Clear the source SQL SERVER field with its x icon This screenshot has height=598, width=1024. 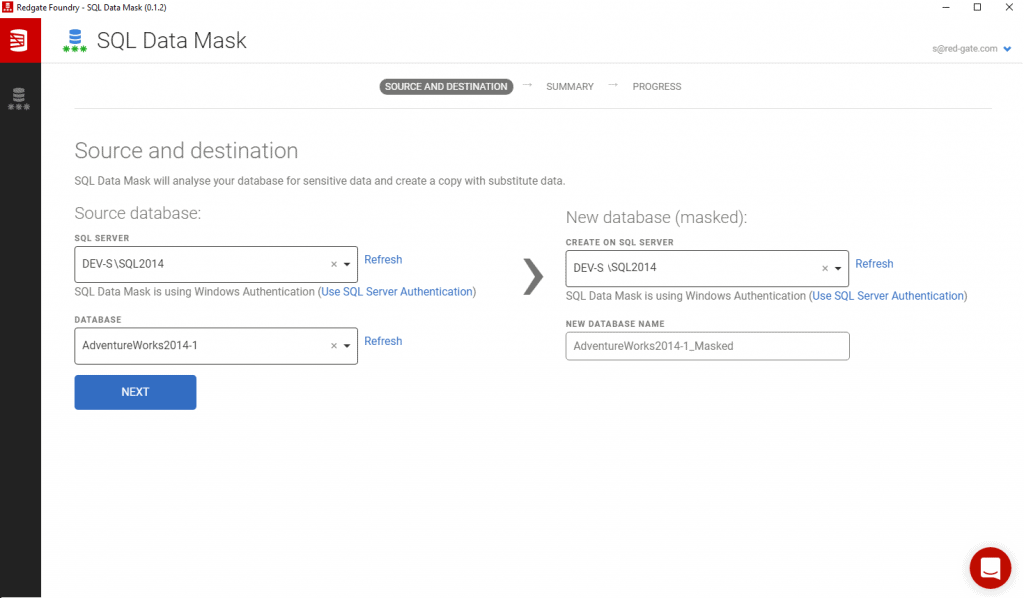[333, 264]
